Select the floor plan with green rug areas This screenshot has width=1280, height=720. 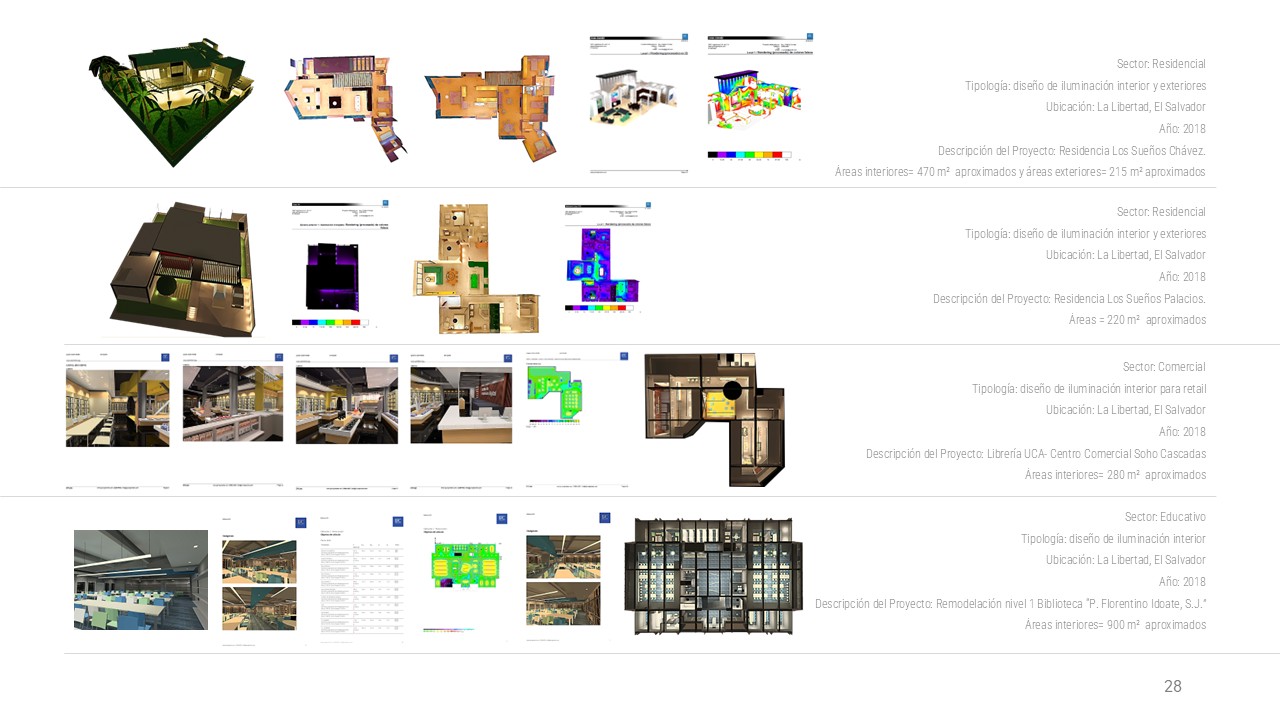click(474, 270)
